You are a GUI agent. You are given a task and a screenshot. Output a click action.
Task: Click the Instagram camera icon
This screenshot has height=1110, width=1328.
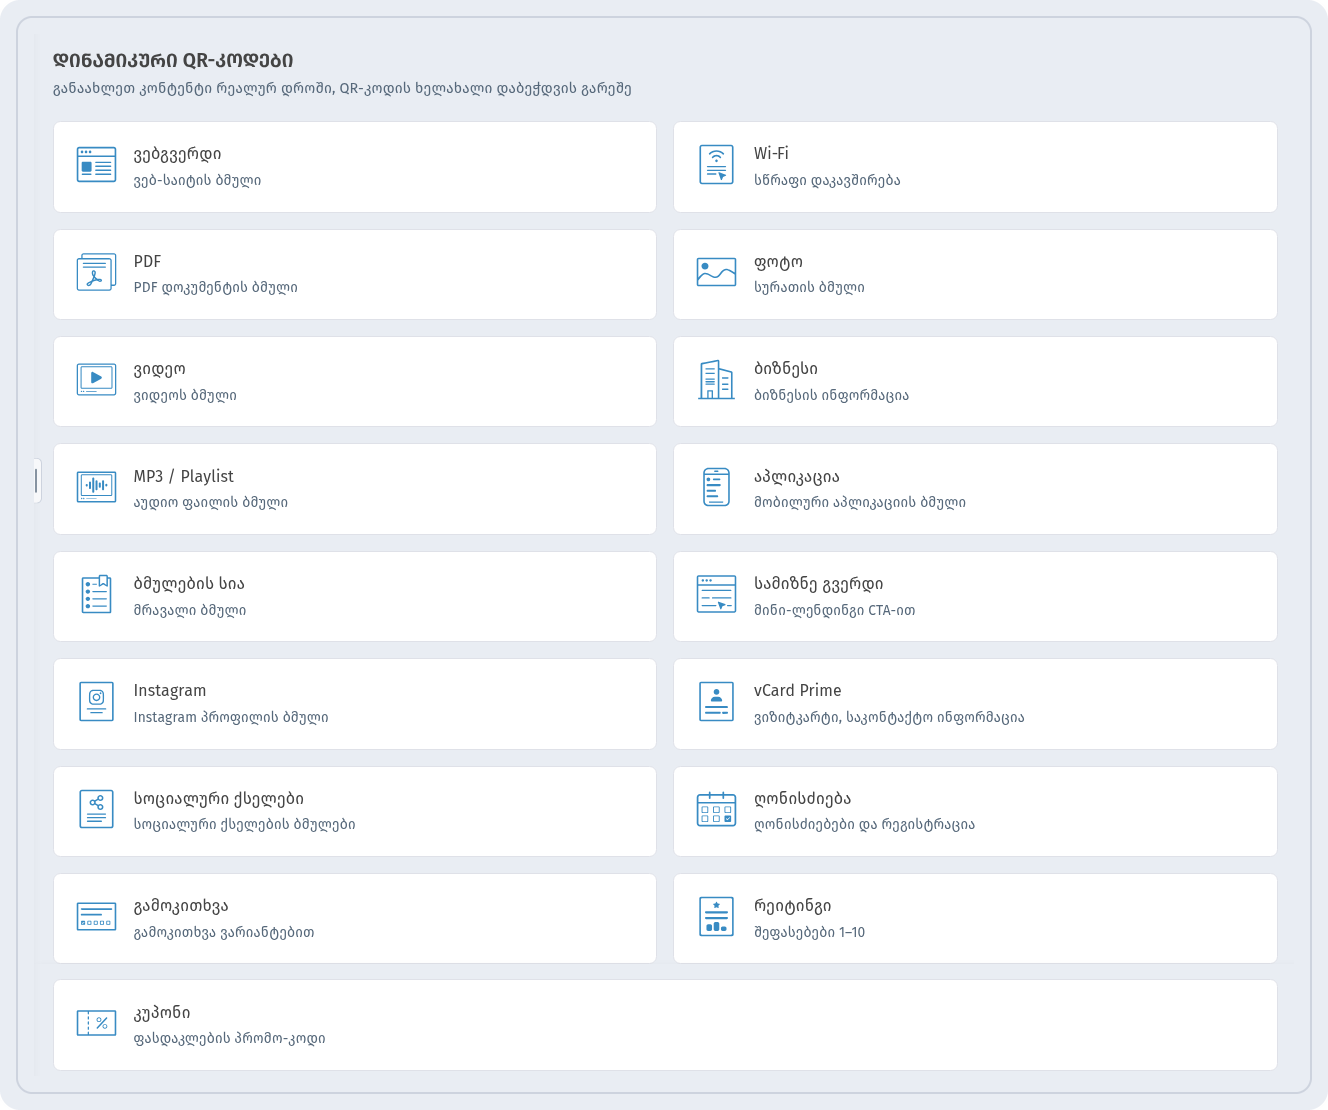tap(96, 701)
